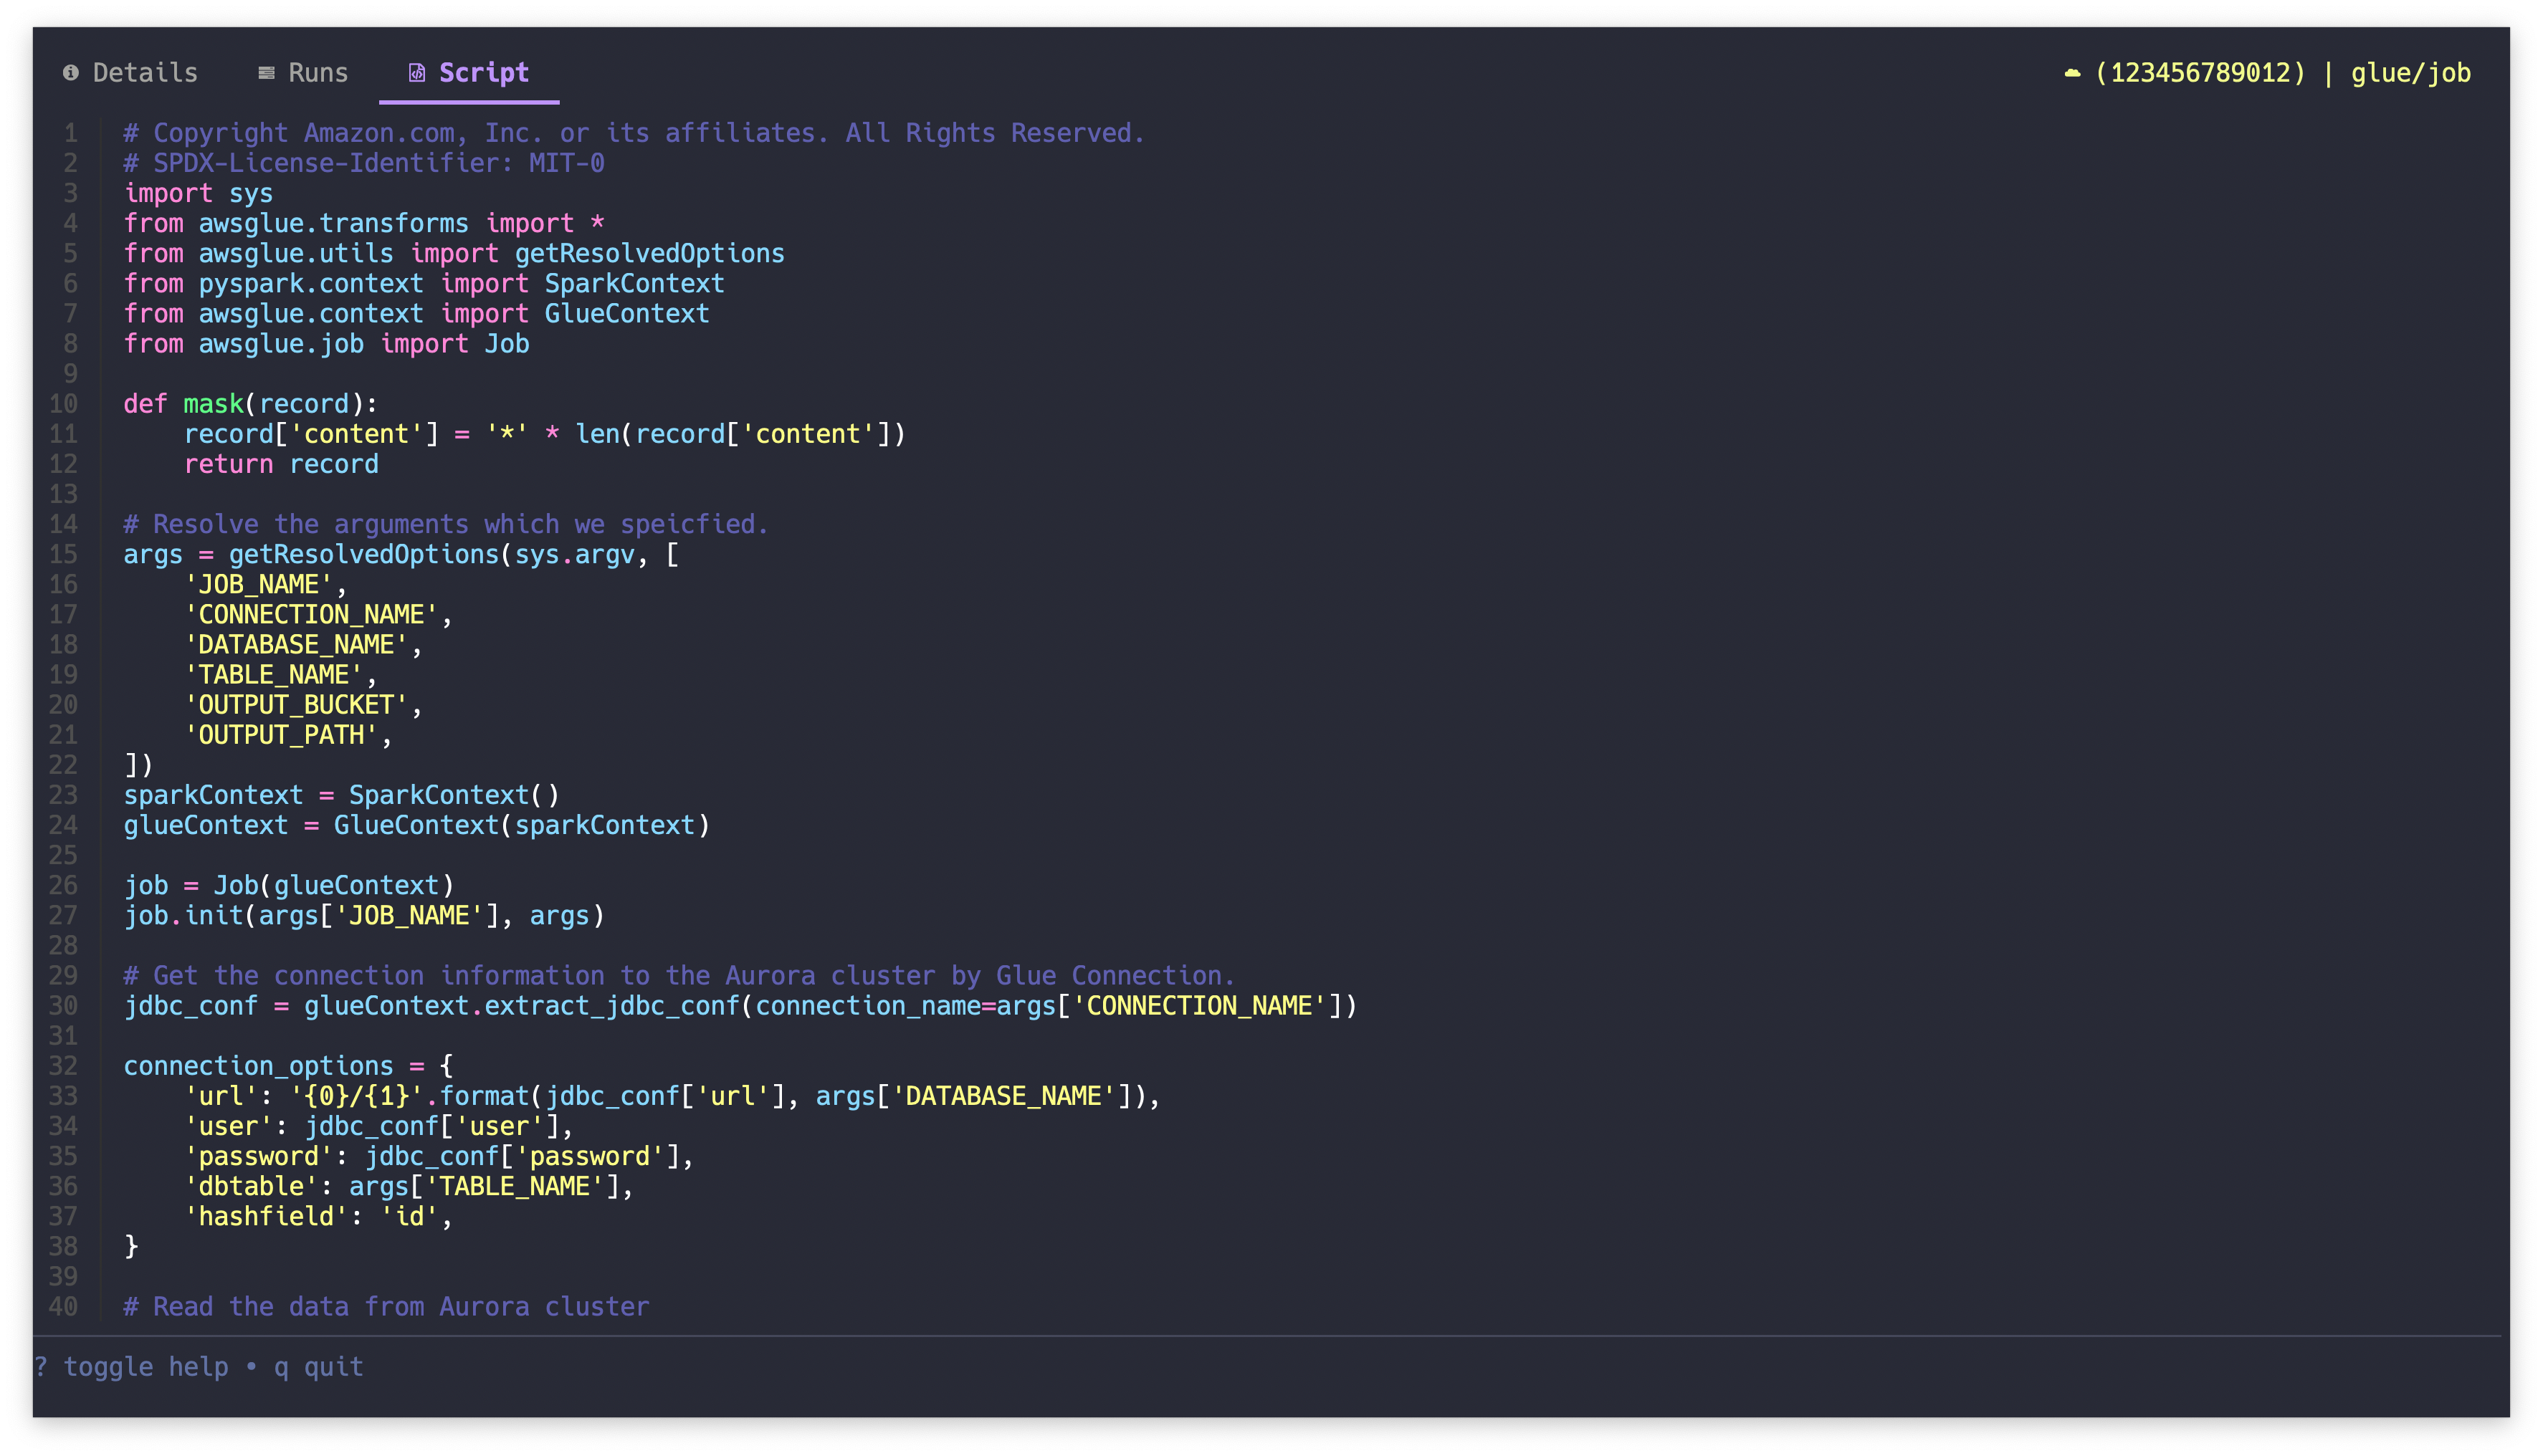Click the Details info icon
The width and height of the screenshot is (2543, 1456).
(x=70, y=73)
